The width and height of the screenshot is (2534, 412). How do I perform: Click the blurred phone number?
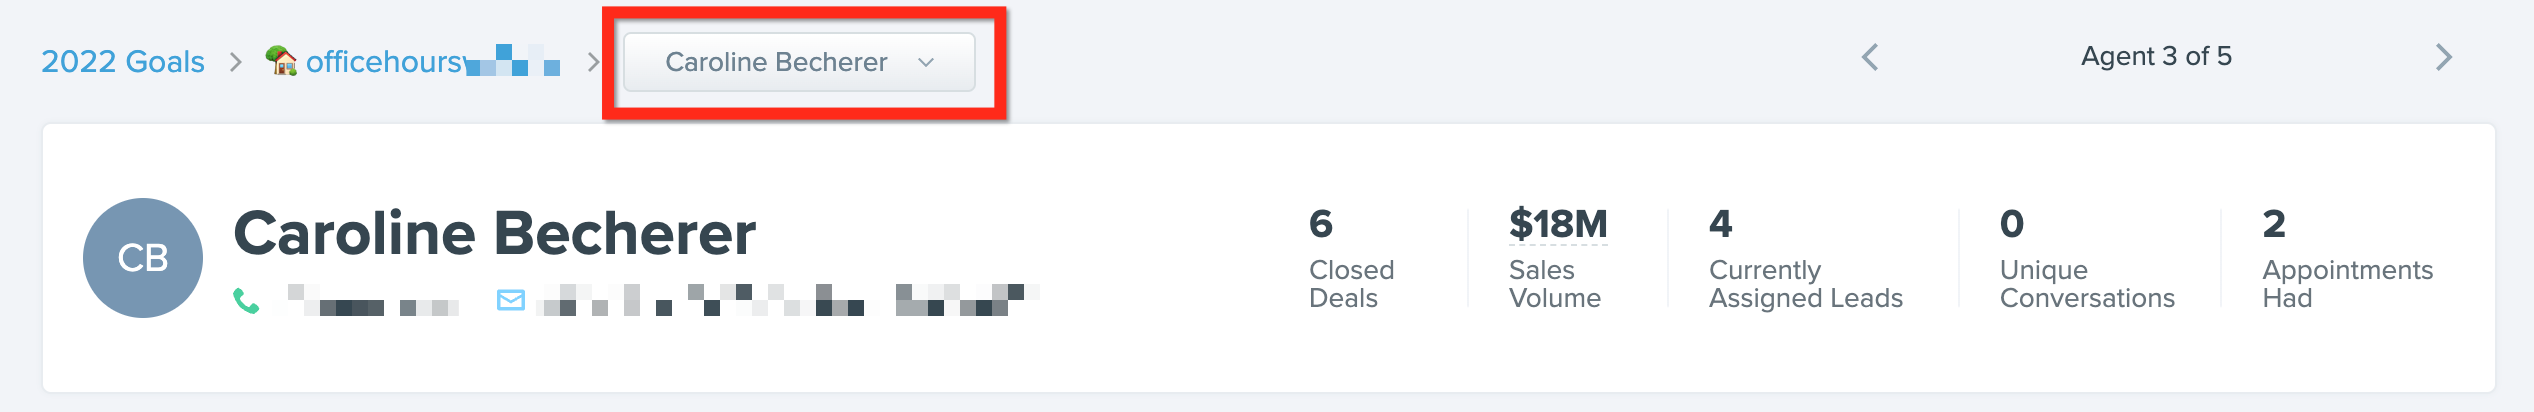click(x=373, y=300)
